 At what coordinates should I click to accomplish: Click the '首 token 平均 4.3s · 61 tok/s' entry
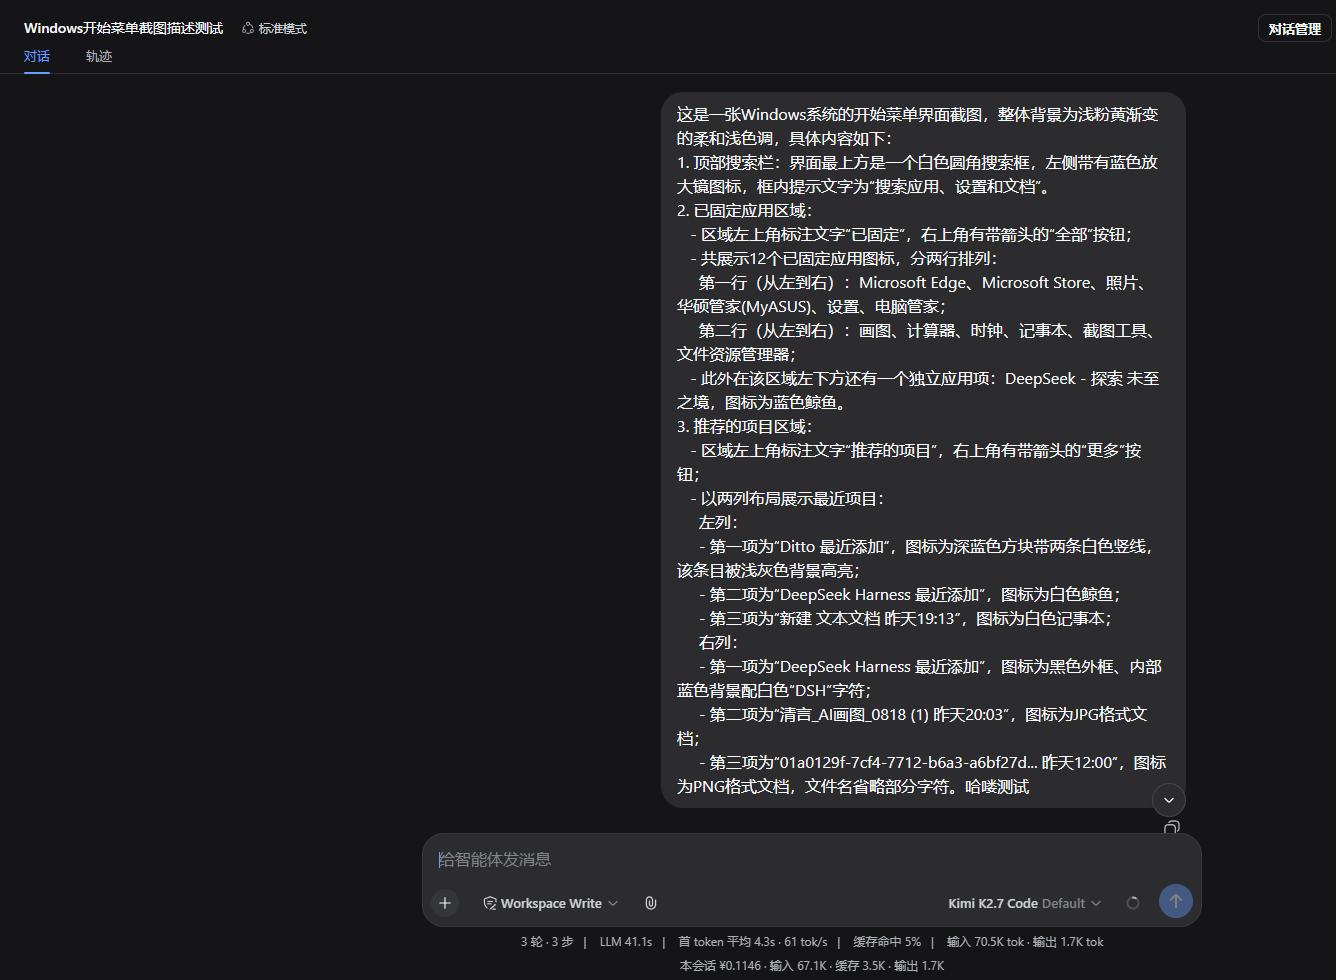tap(752, 942)
